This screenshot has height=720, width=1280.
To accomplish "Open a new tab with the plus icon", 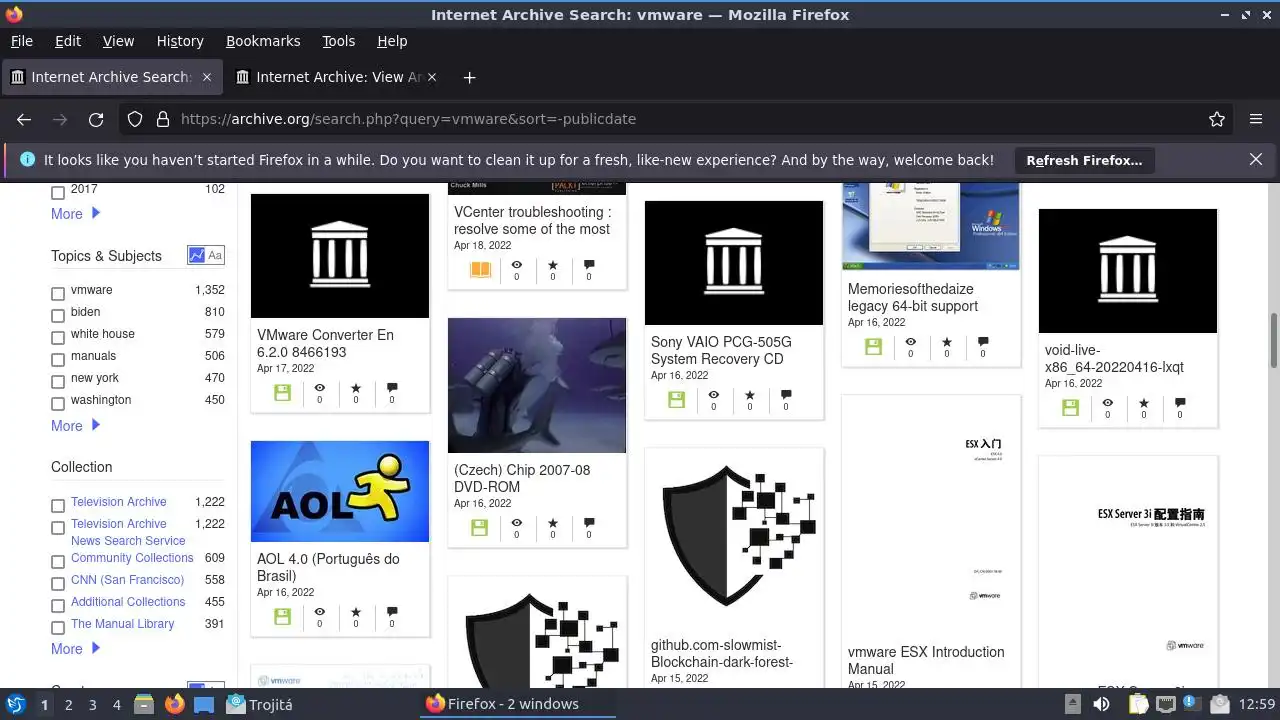I will (x=469, y=77).
